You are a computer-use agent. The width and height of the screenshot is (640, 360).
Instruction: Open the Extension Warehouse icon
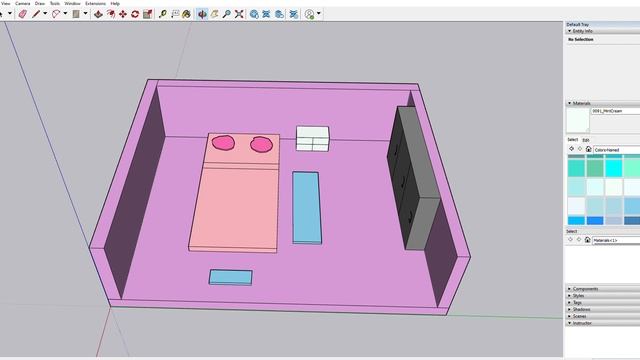click(266, 14)
